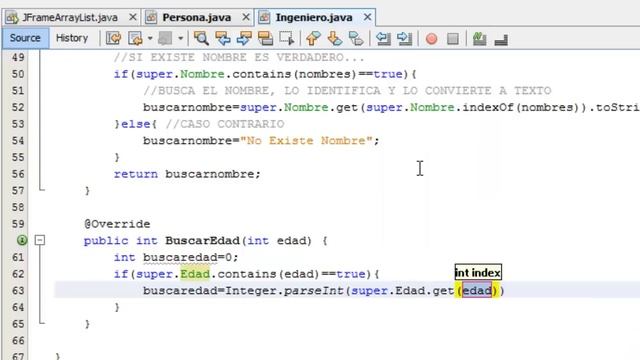The image size is (640, 360).
Task: Click "No Existe Nombre" string literal
Action: (306, 141)
